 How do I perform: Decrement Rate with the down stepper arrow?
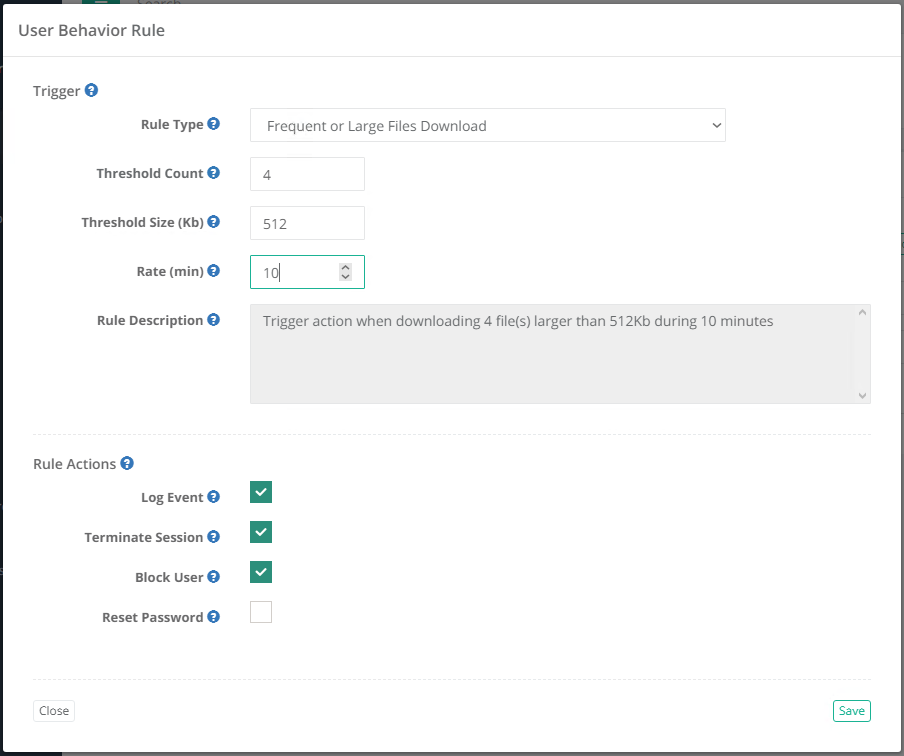click(x=345, y=277)
